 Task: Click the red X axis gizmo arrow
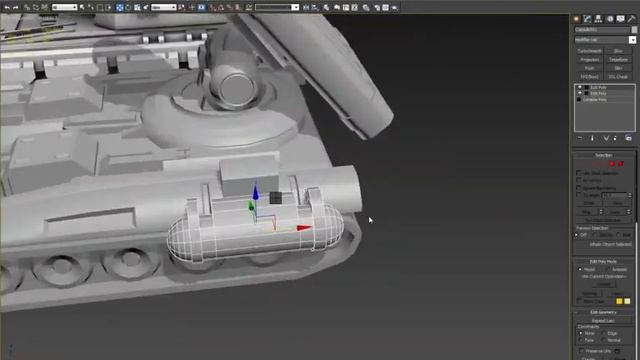pos(304,228)
